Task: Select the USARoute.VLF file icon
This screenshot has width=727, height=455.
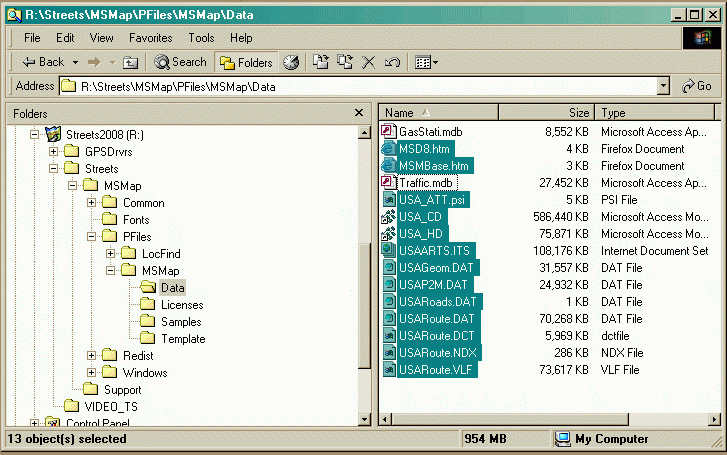Action: [x=388, y=370]
